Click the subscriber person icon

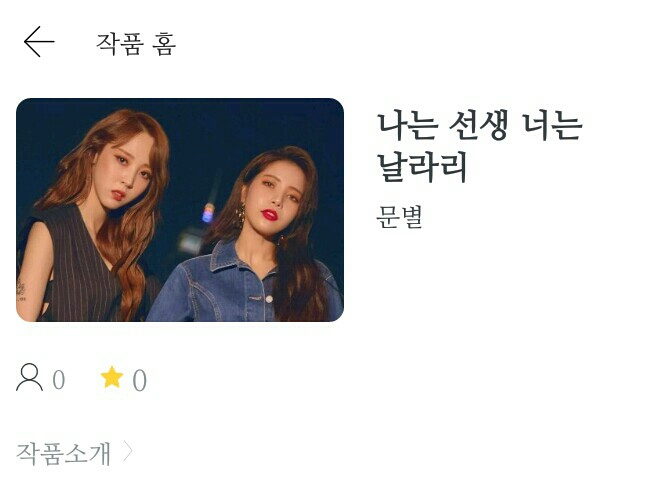click(30, 378)
